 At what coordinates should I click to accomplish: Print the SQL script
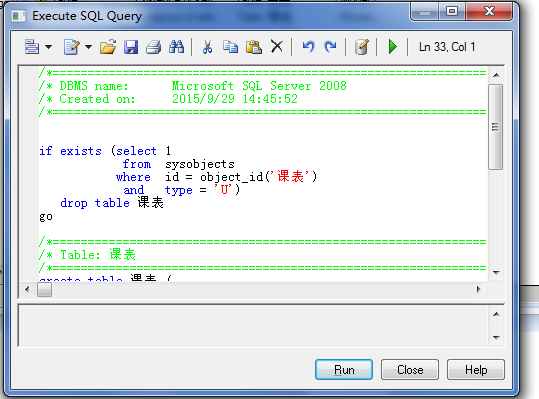coord(153,47)
